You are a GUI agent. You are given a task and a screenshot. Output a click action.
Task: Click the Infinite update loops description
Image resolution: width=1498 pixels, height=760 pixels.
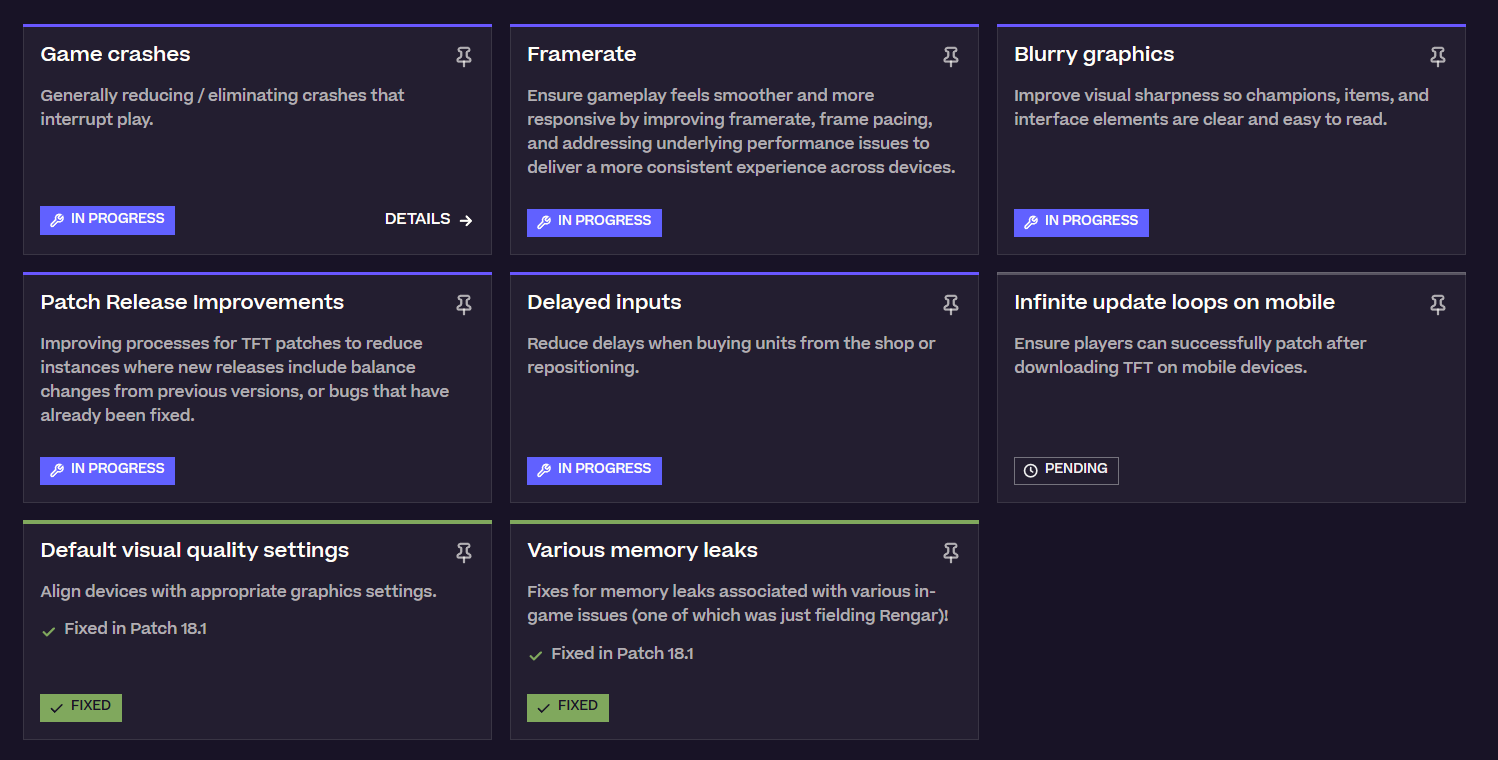tap(1190, 355)
